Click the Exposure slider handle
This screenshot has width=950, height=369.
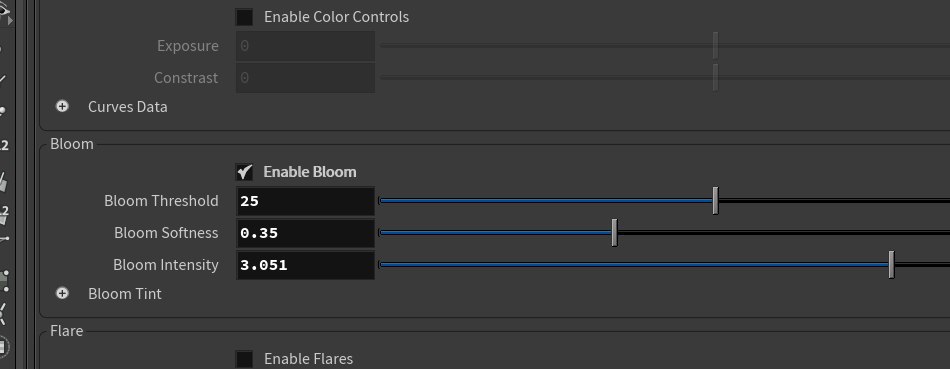(x=715, y=45)
